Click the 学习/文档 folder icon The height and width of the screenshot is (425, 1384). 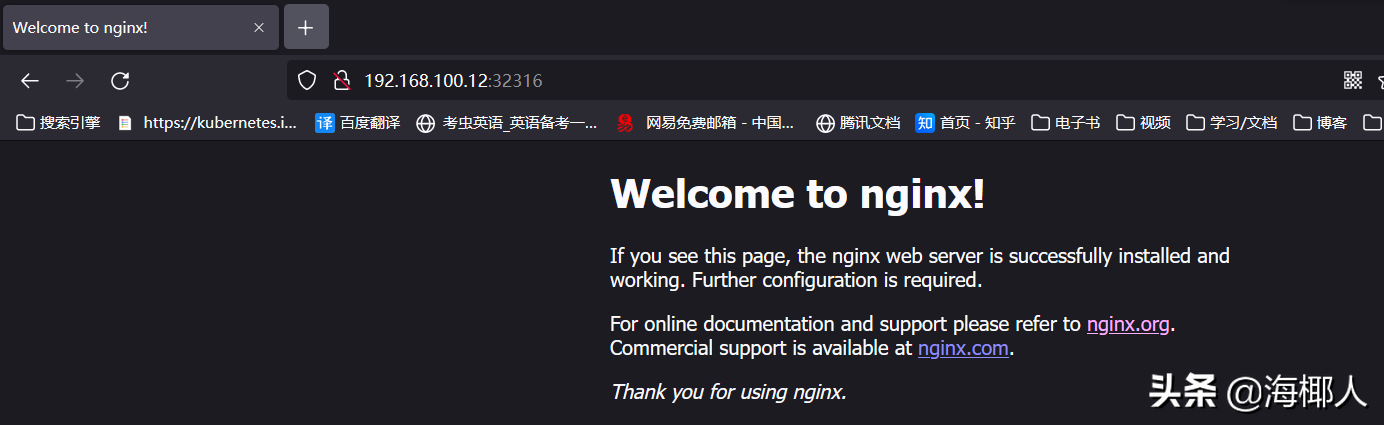1195,123
